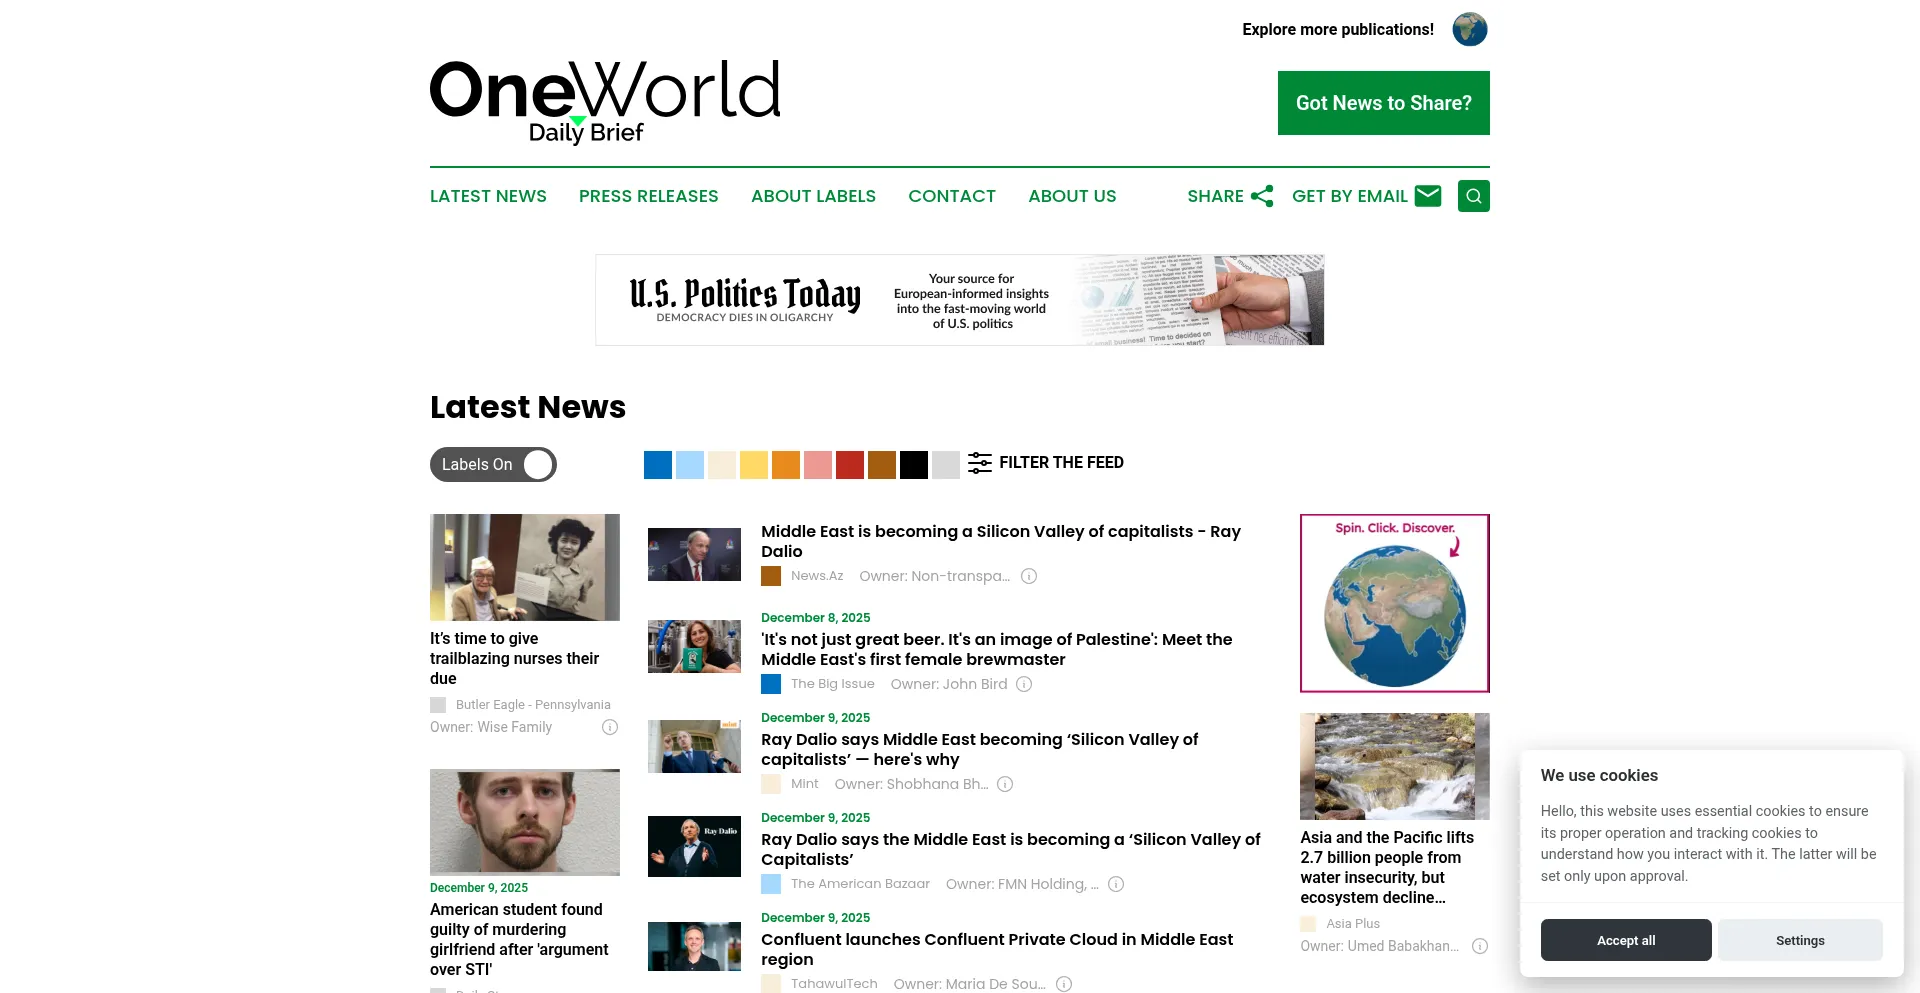Open American Bazaar Ray Dalio headline
The width and height of the screenshot is (1920, 993).
tap(1011, 849)
